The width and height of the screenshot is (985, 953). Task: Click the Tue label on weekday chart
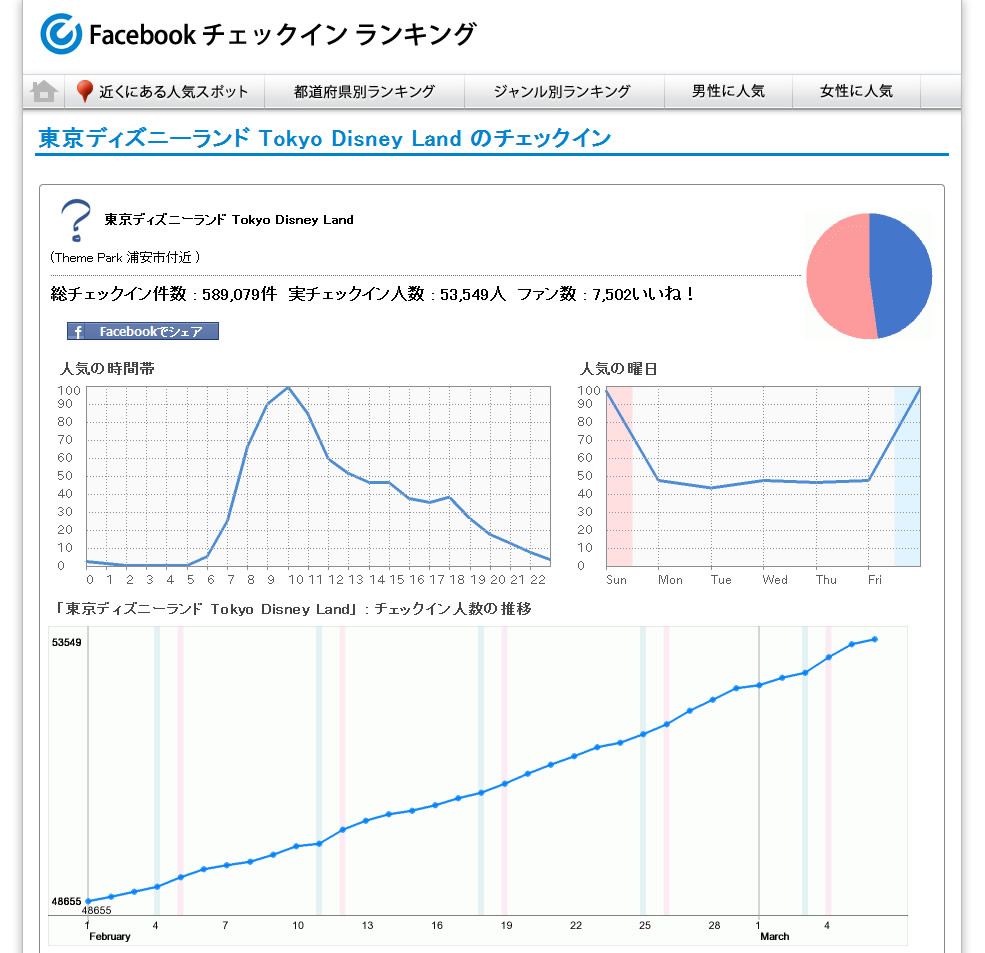point(721,580)
